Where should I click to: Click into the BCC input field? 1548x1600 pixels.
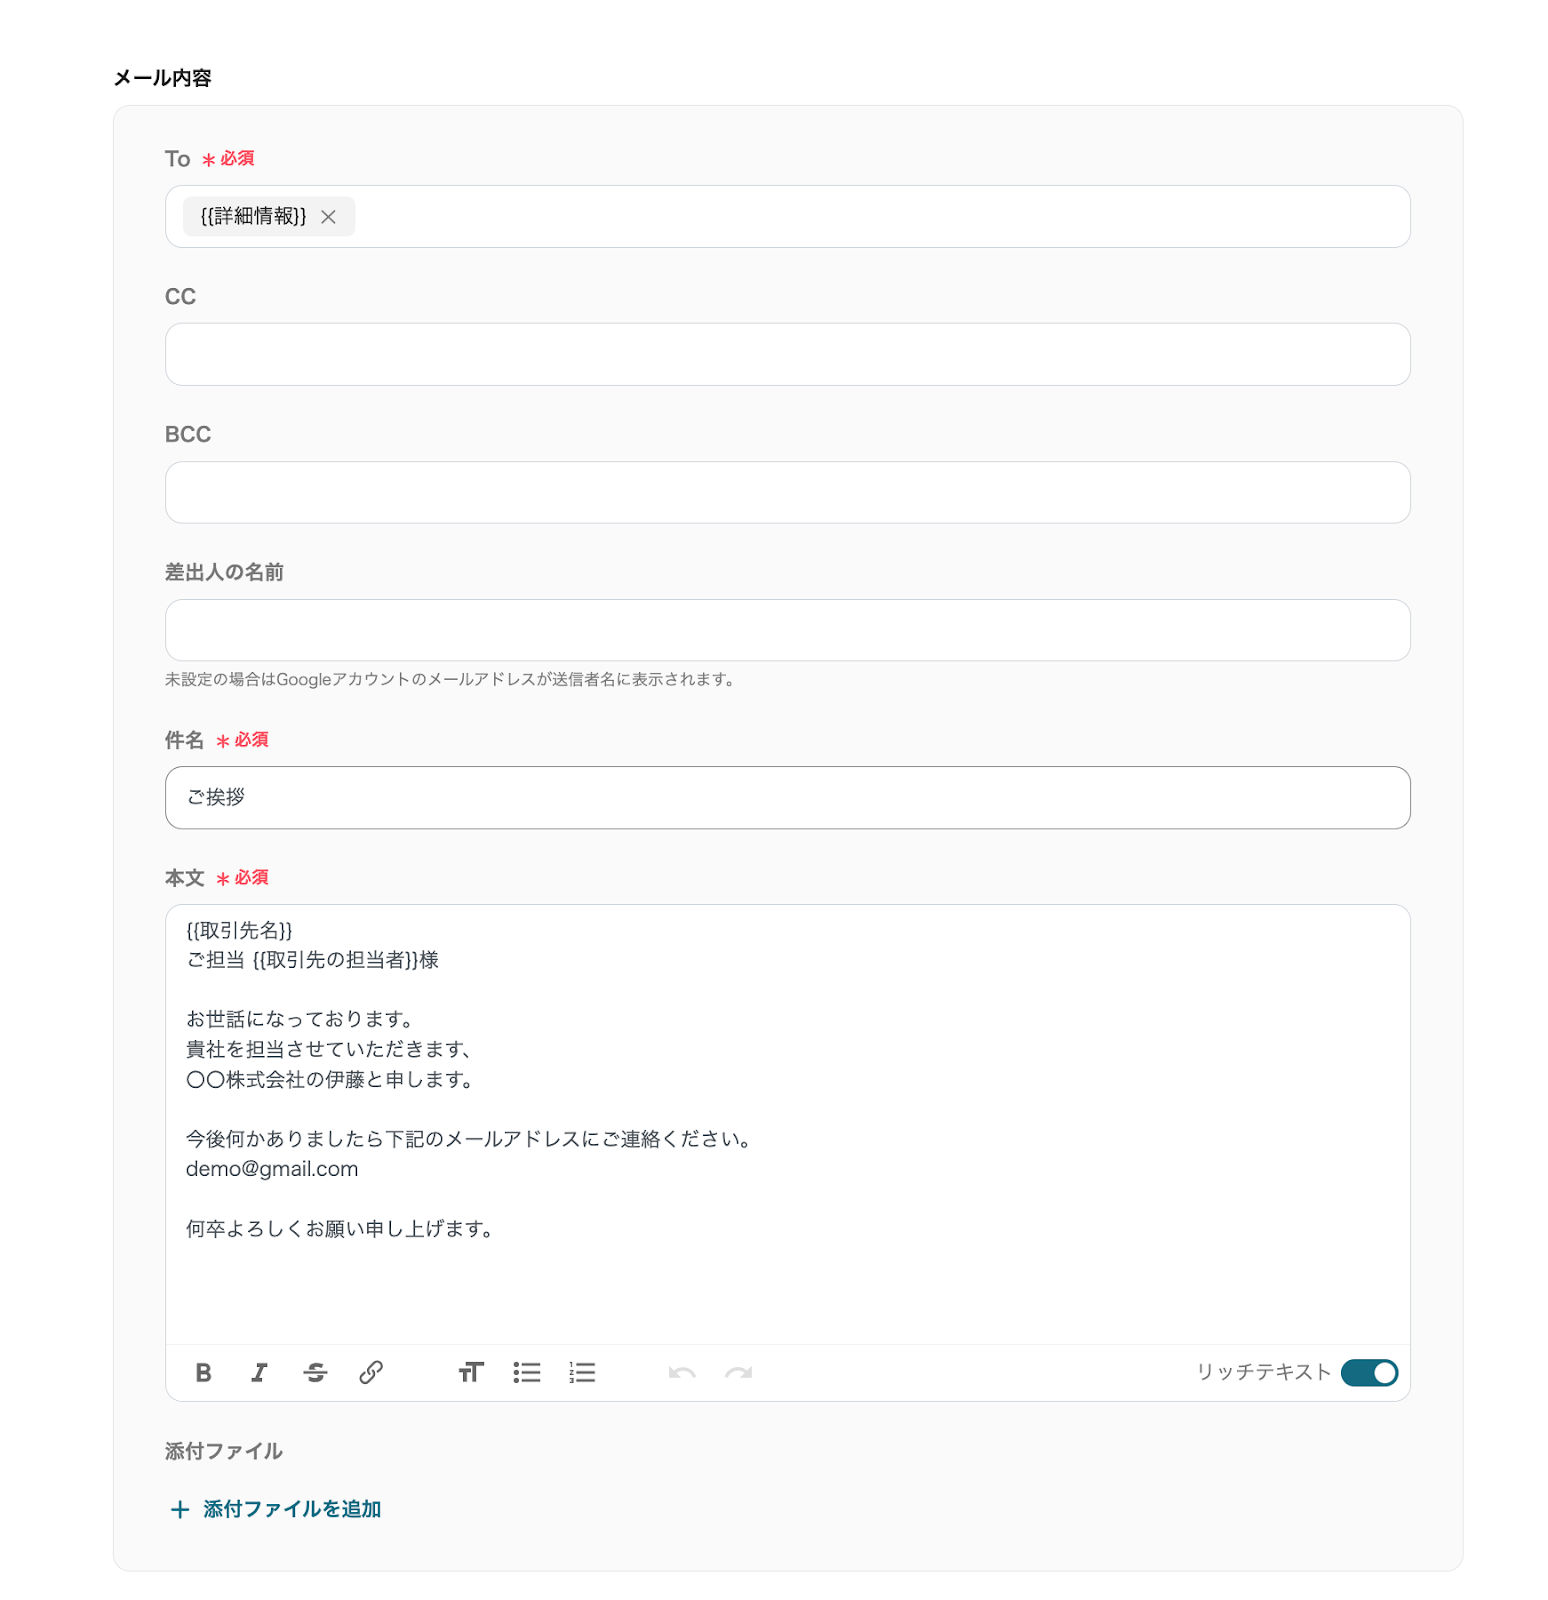[x=788, y=492]
